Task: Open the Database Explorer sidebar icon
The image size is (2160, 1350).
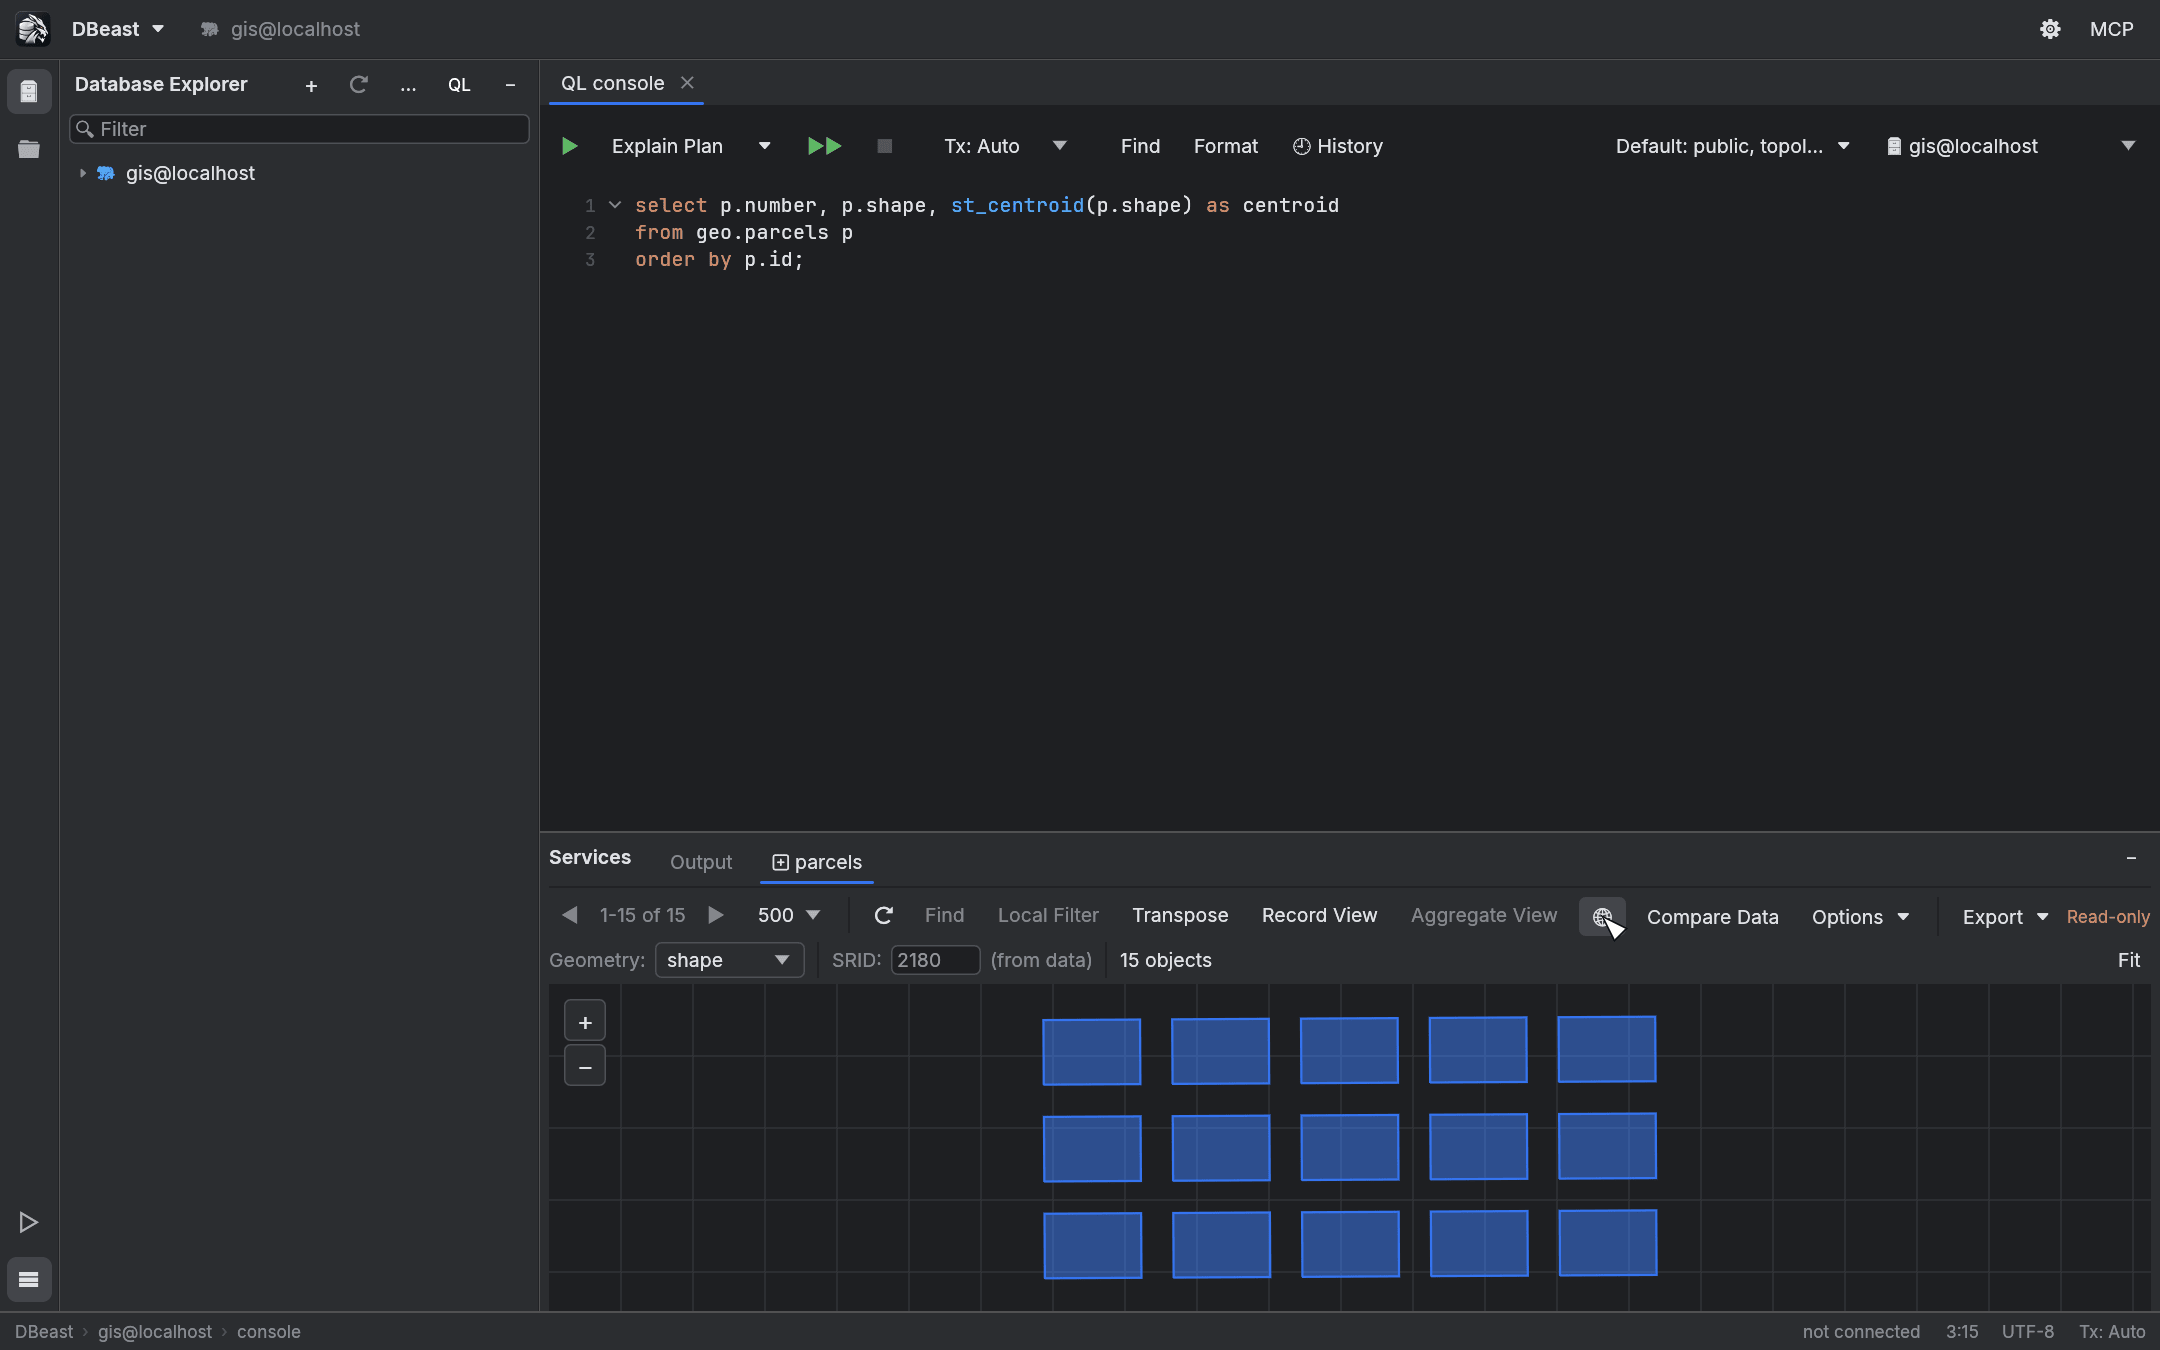Action: click(29, 92)
